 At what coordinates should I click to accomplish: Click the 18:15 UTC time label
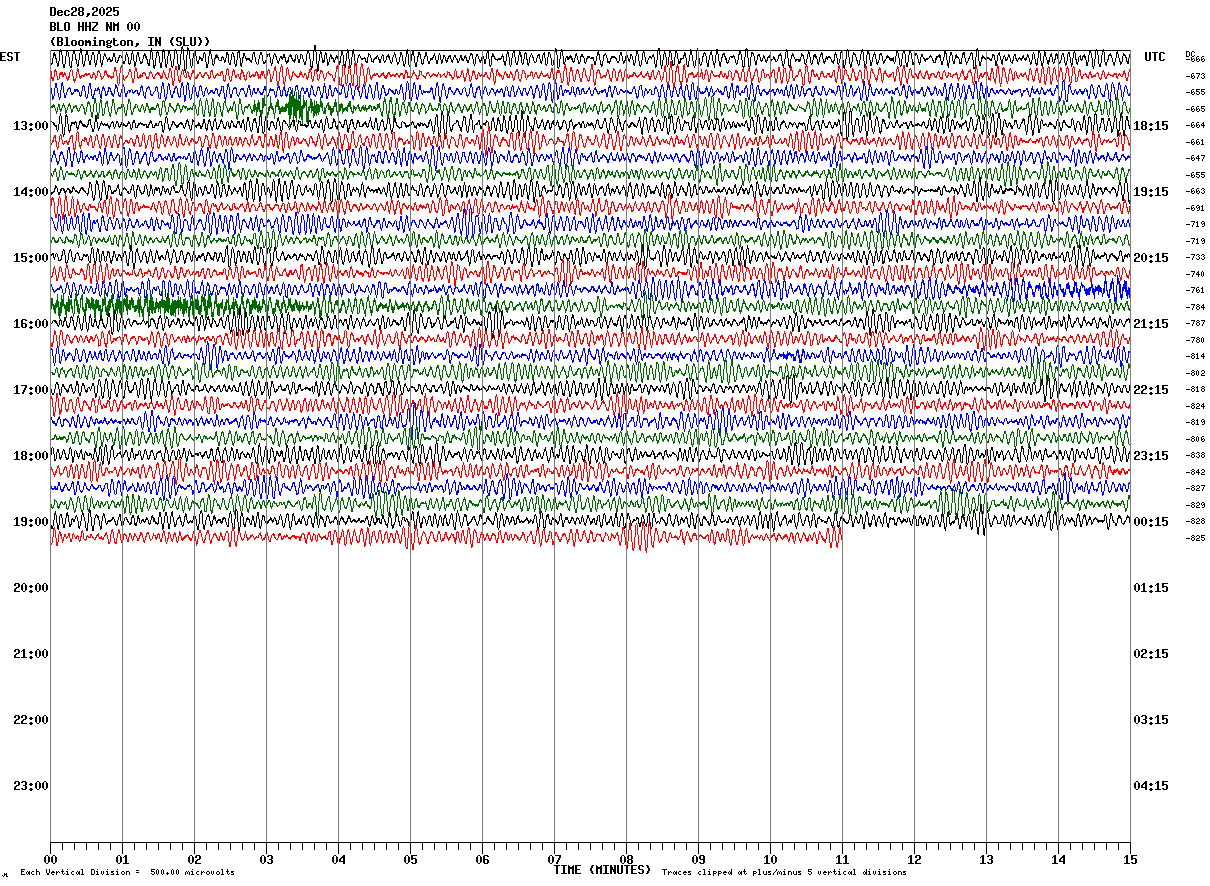[x=1151, y=126]
